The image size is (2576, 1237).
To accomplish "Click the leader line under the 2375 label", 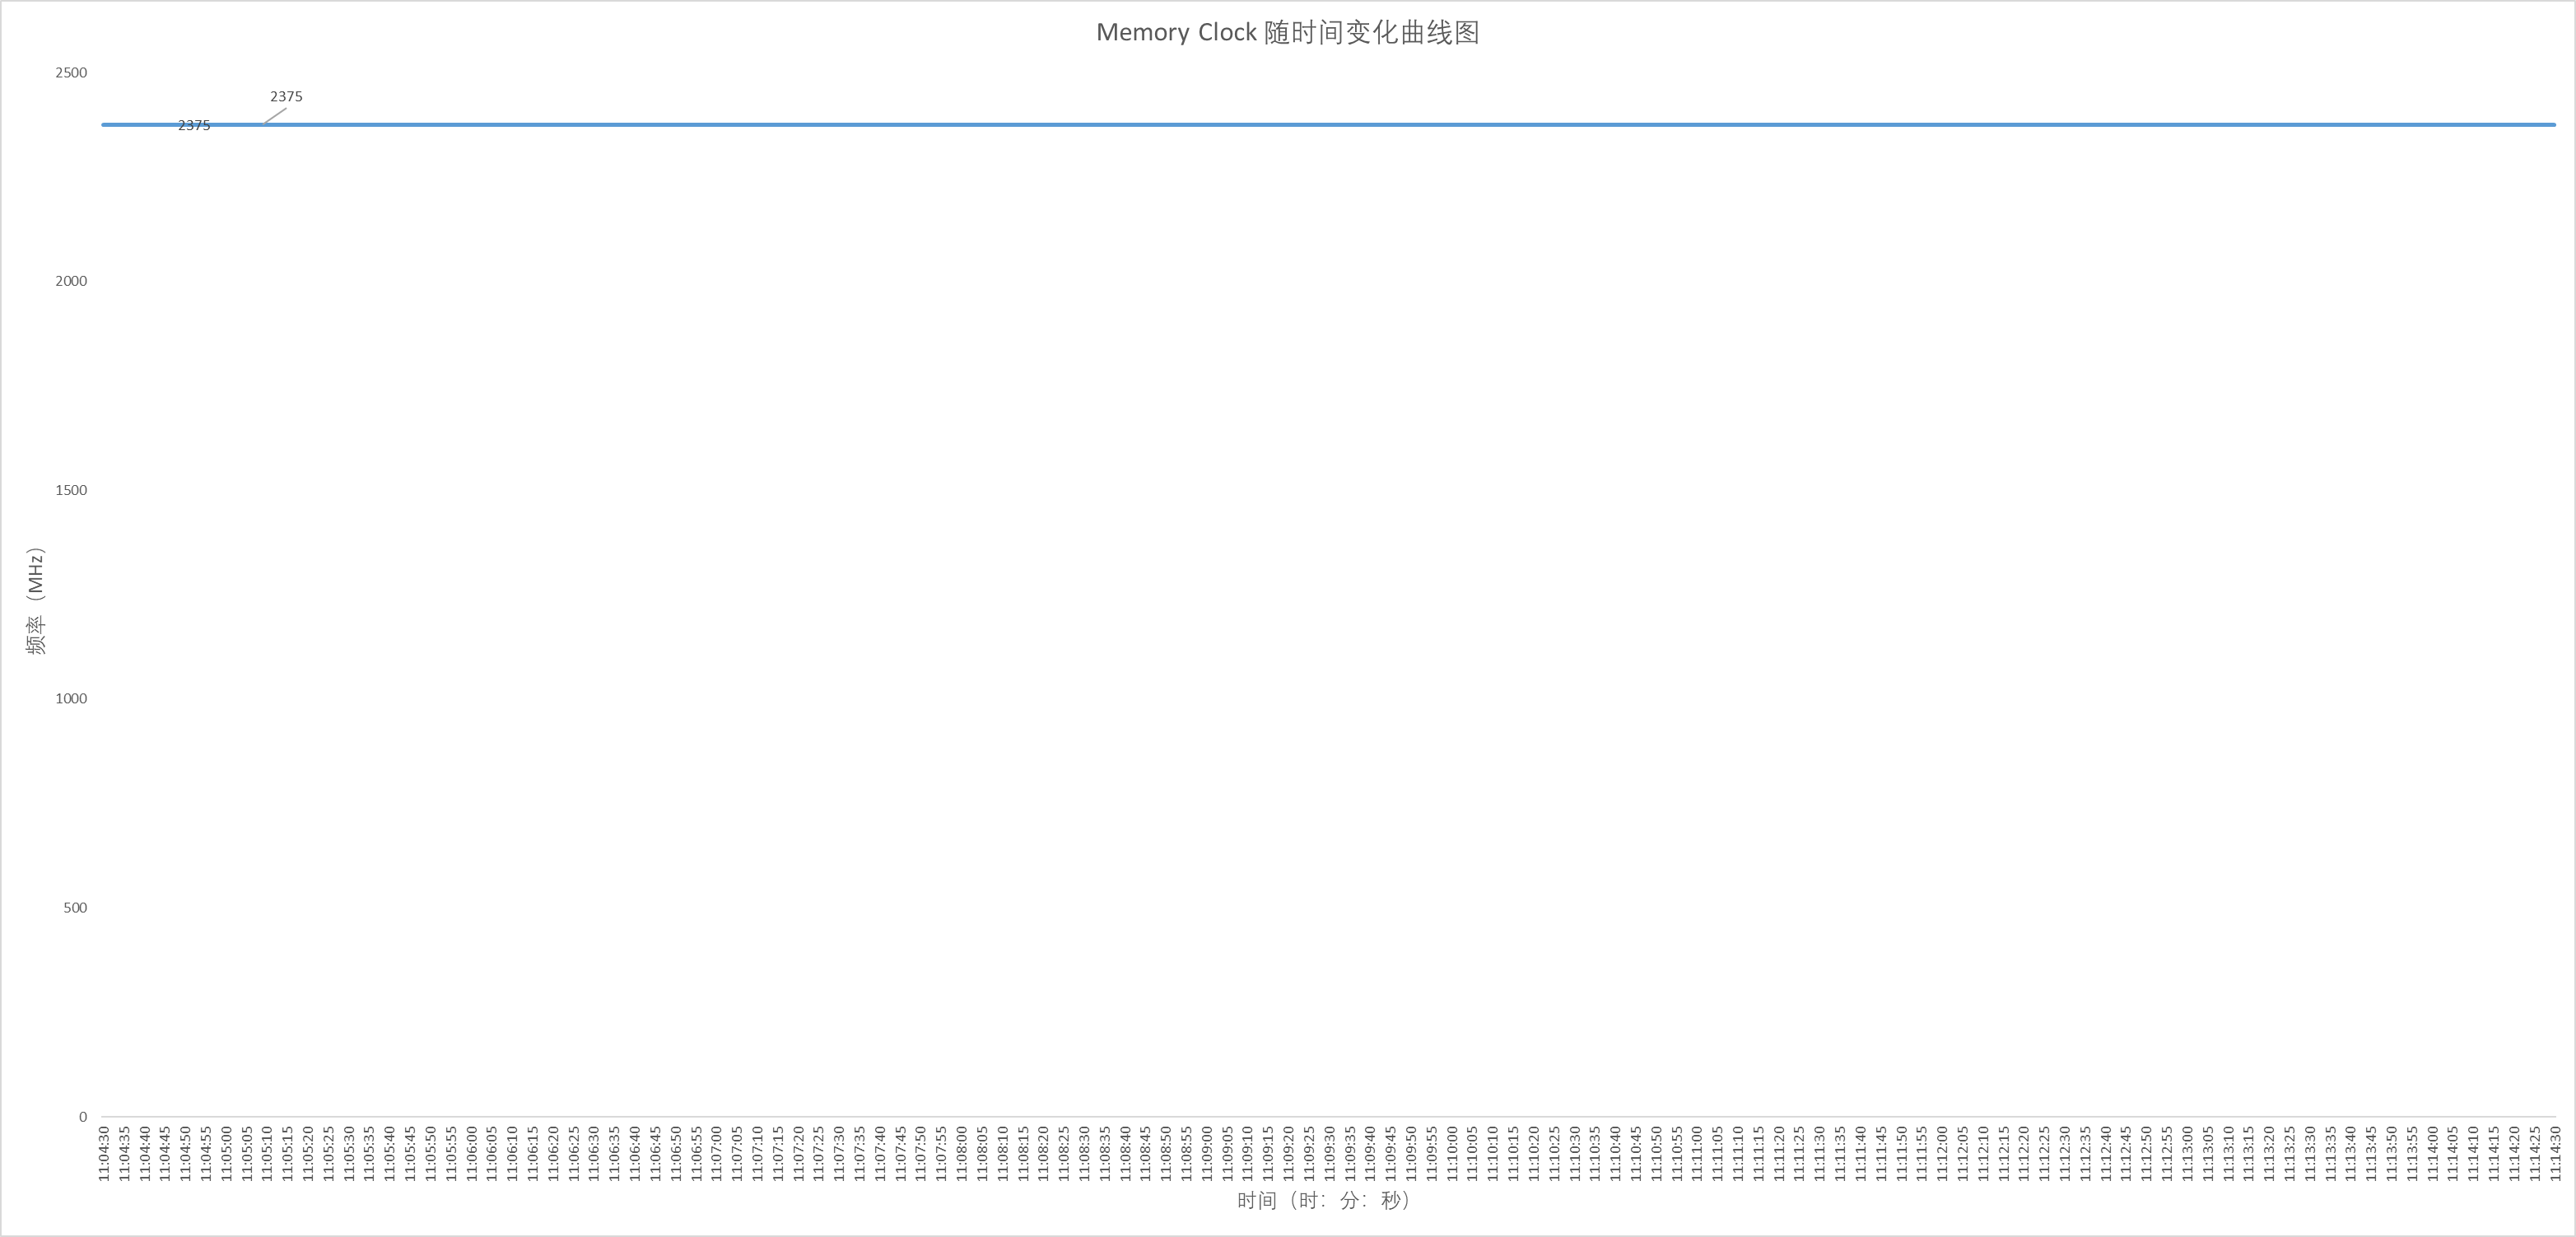I will [x=276, y=116].
